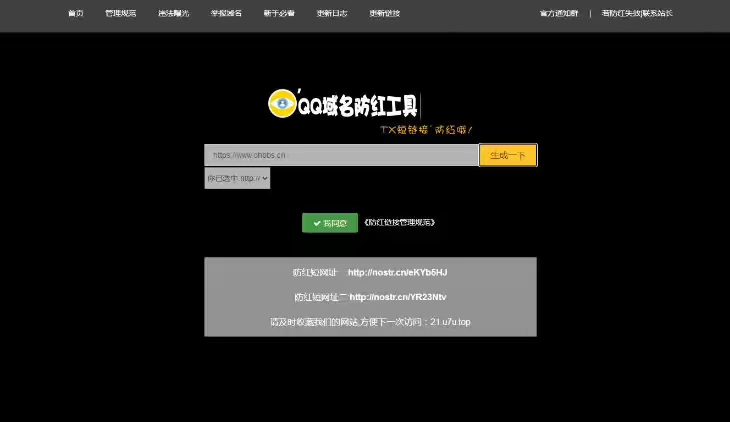Viewport: 730px width, 422px height.
Task: Click the first short link nostr.cn/eKYb6HJ
Action: coord(397,272)
